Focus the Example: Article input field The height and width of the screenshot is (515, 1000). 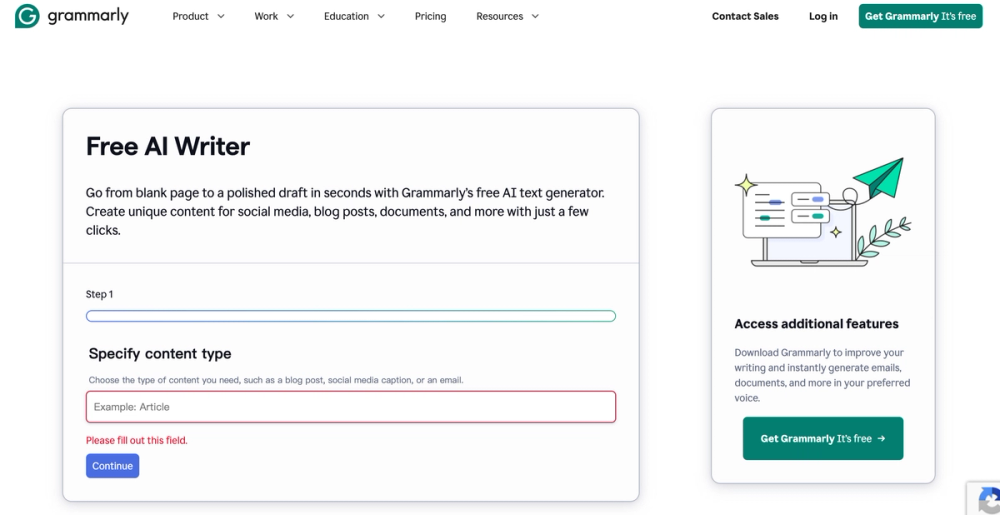[x=351, y=407]
